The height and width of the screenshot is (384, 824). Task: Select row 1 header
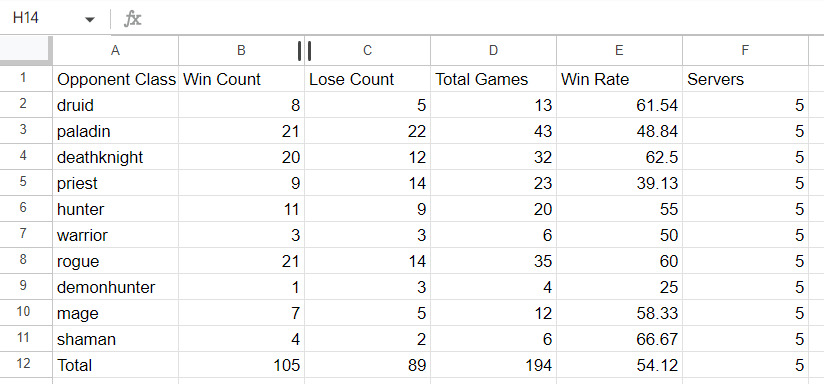26,79
